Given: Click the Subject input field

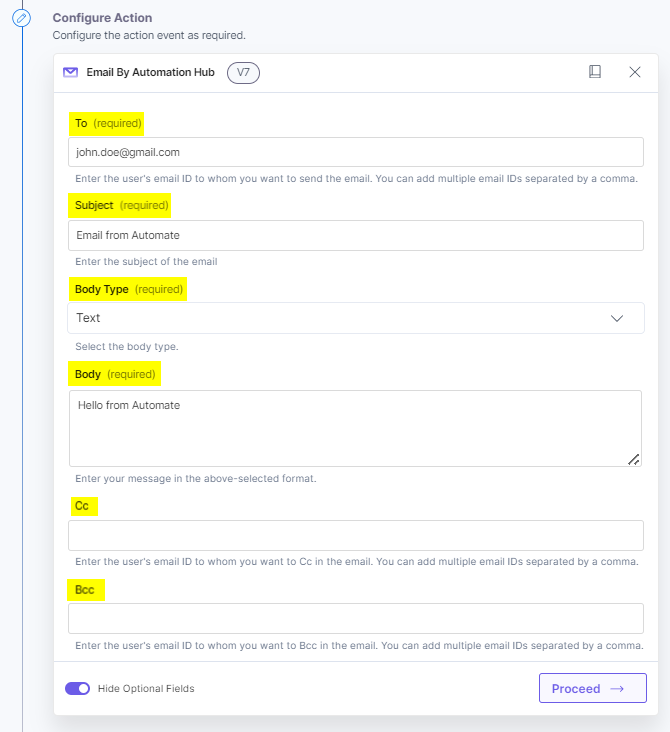Looking at the screenshot, I should (355, 235).
